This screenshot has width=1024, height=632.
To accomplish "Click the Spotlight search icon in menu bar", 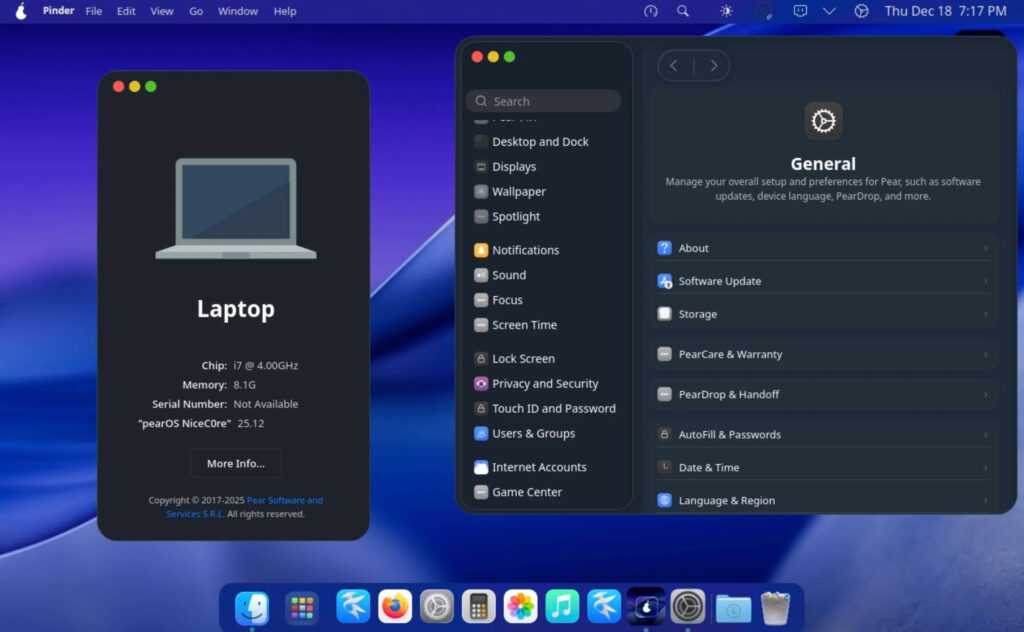I will [x=683, y=11].
